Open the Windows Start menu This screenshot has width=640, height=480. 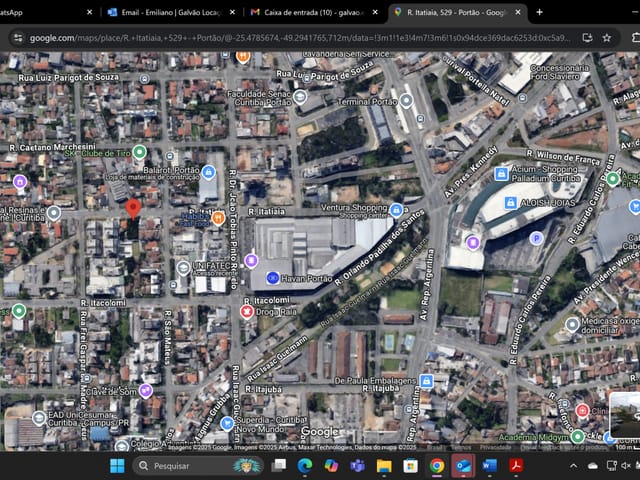pyautogui.click(x=117, y=466)
